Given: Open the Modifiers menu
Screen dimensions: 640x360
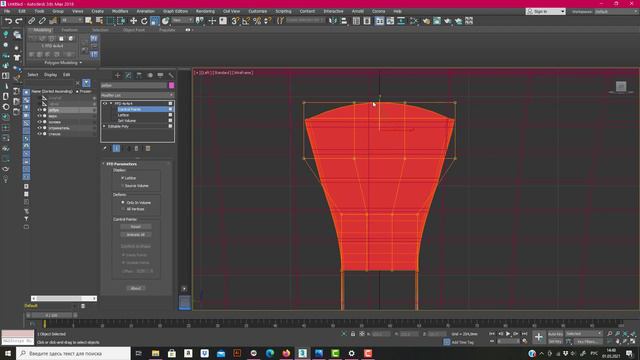Looking at the screenshot, I should pyautogui.click(x=120, y=11).
